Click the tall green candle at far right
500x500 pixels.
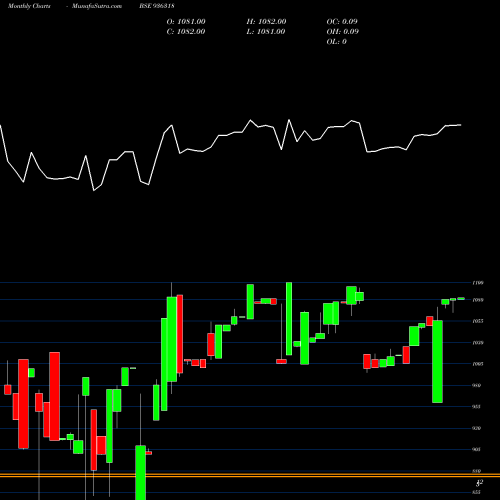click(437, 361)
